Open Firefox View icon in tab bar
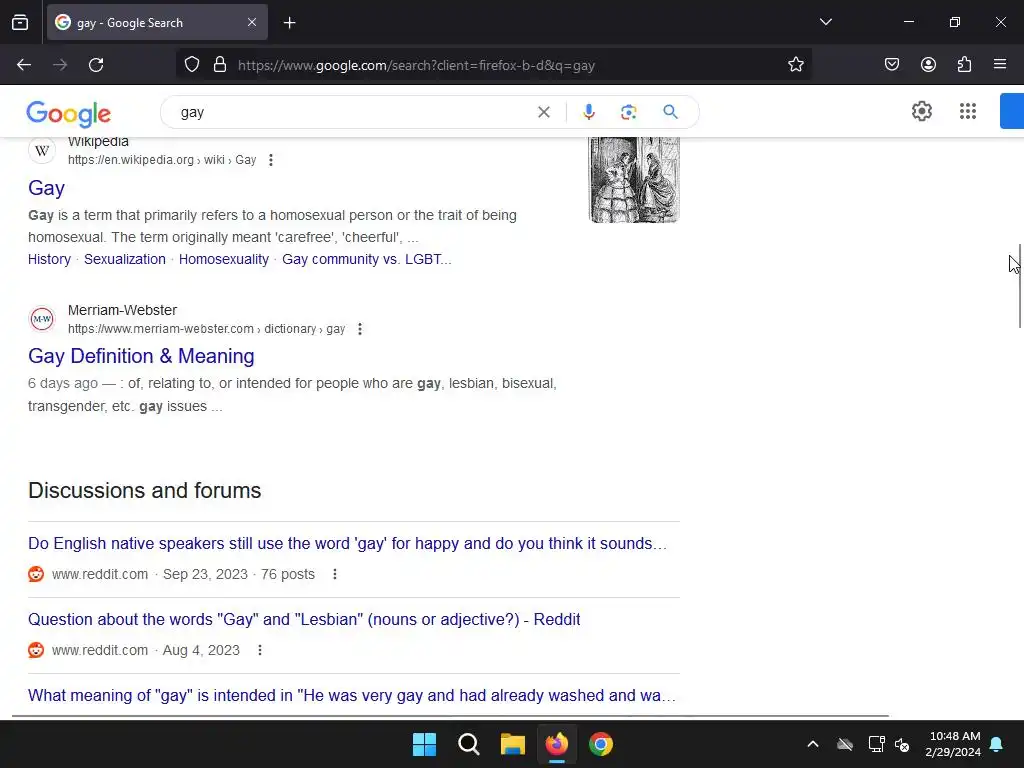 click(20, 22)
